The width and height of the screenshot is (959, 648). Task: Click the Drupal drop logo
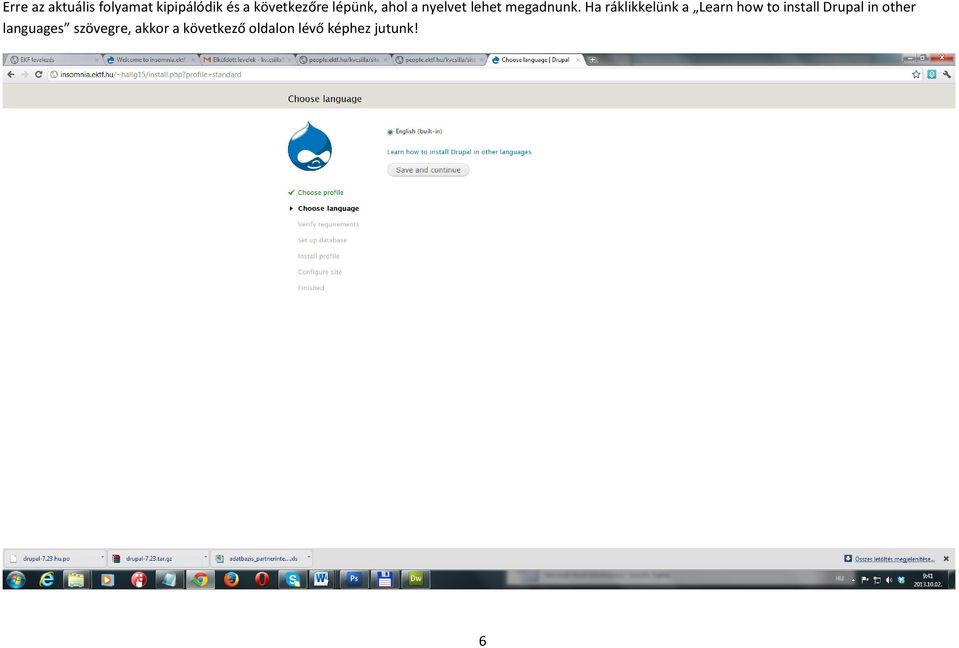[309, 146]
